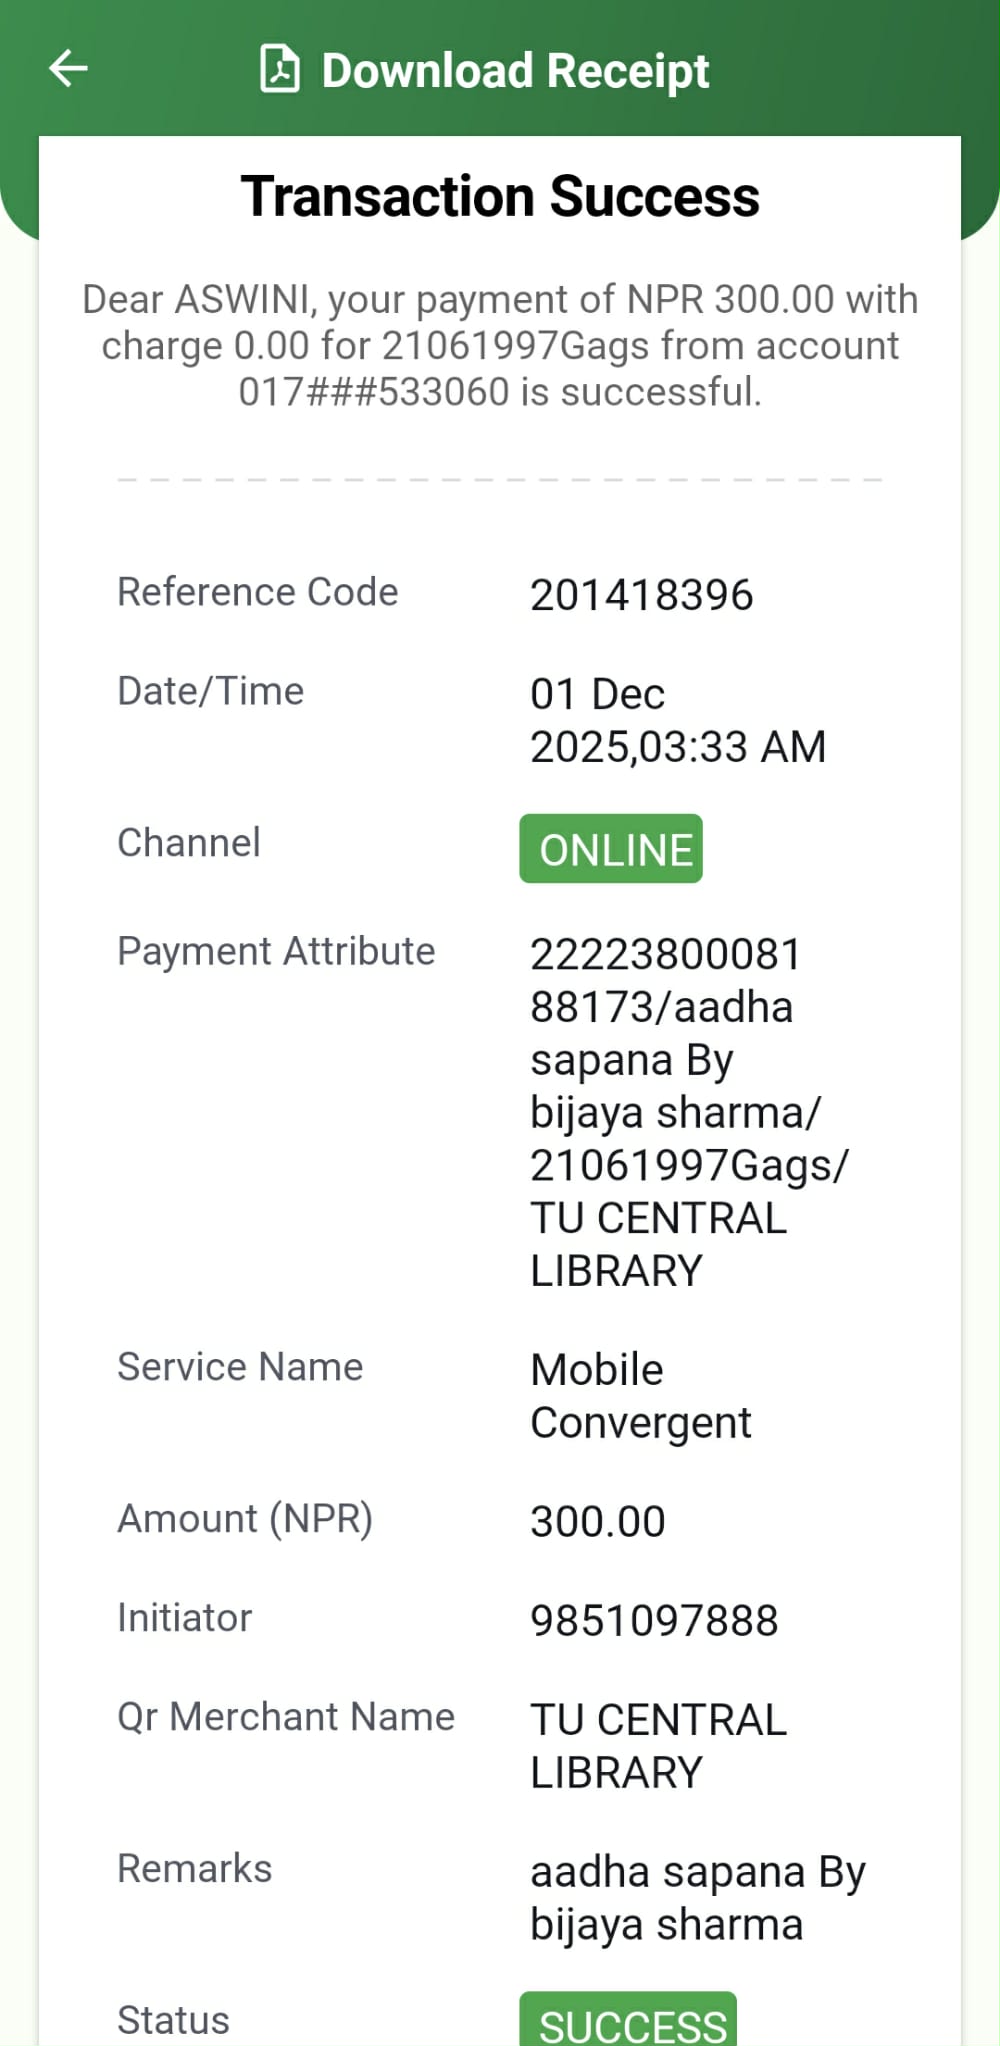Viewport: 1000px width, 2046px height.
Task: Tap the Remarks label
Action: click(x=194, y=1869)
